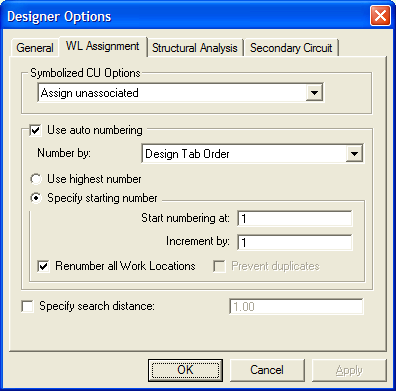This screenshot has width=396, height=391.
Task: Close the Designer Options dialog
Action: (380, 16)
